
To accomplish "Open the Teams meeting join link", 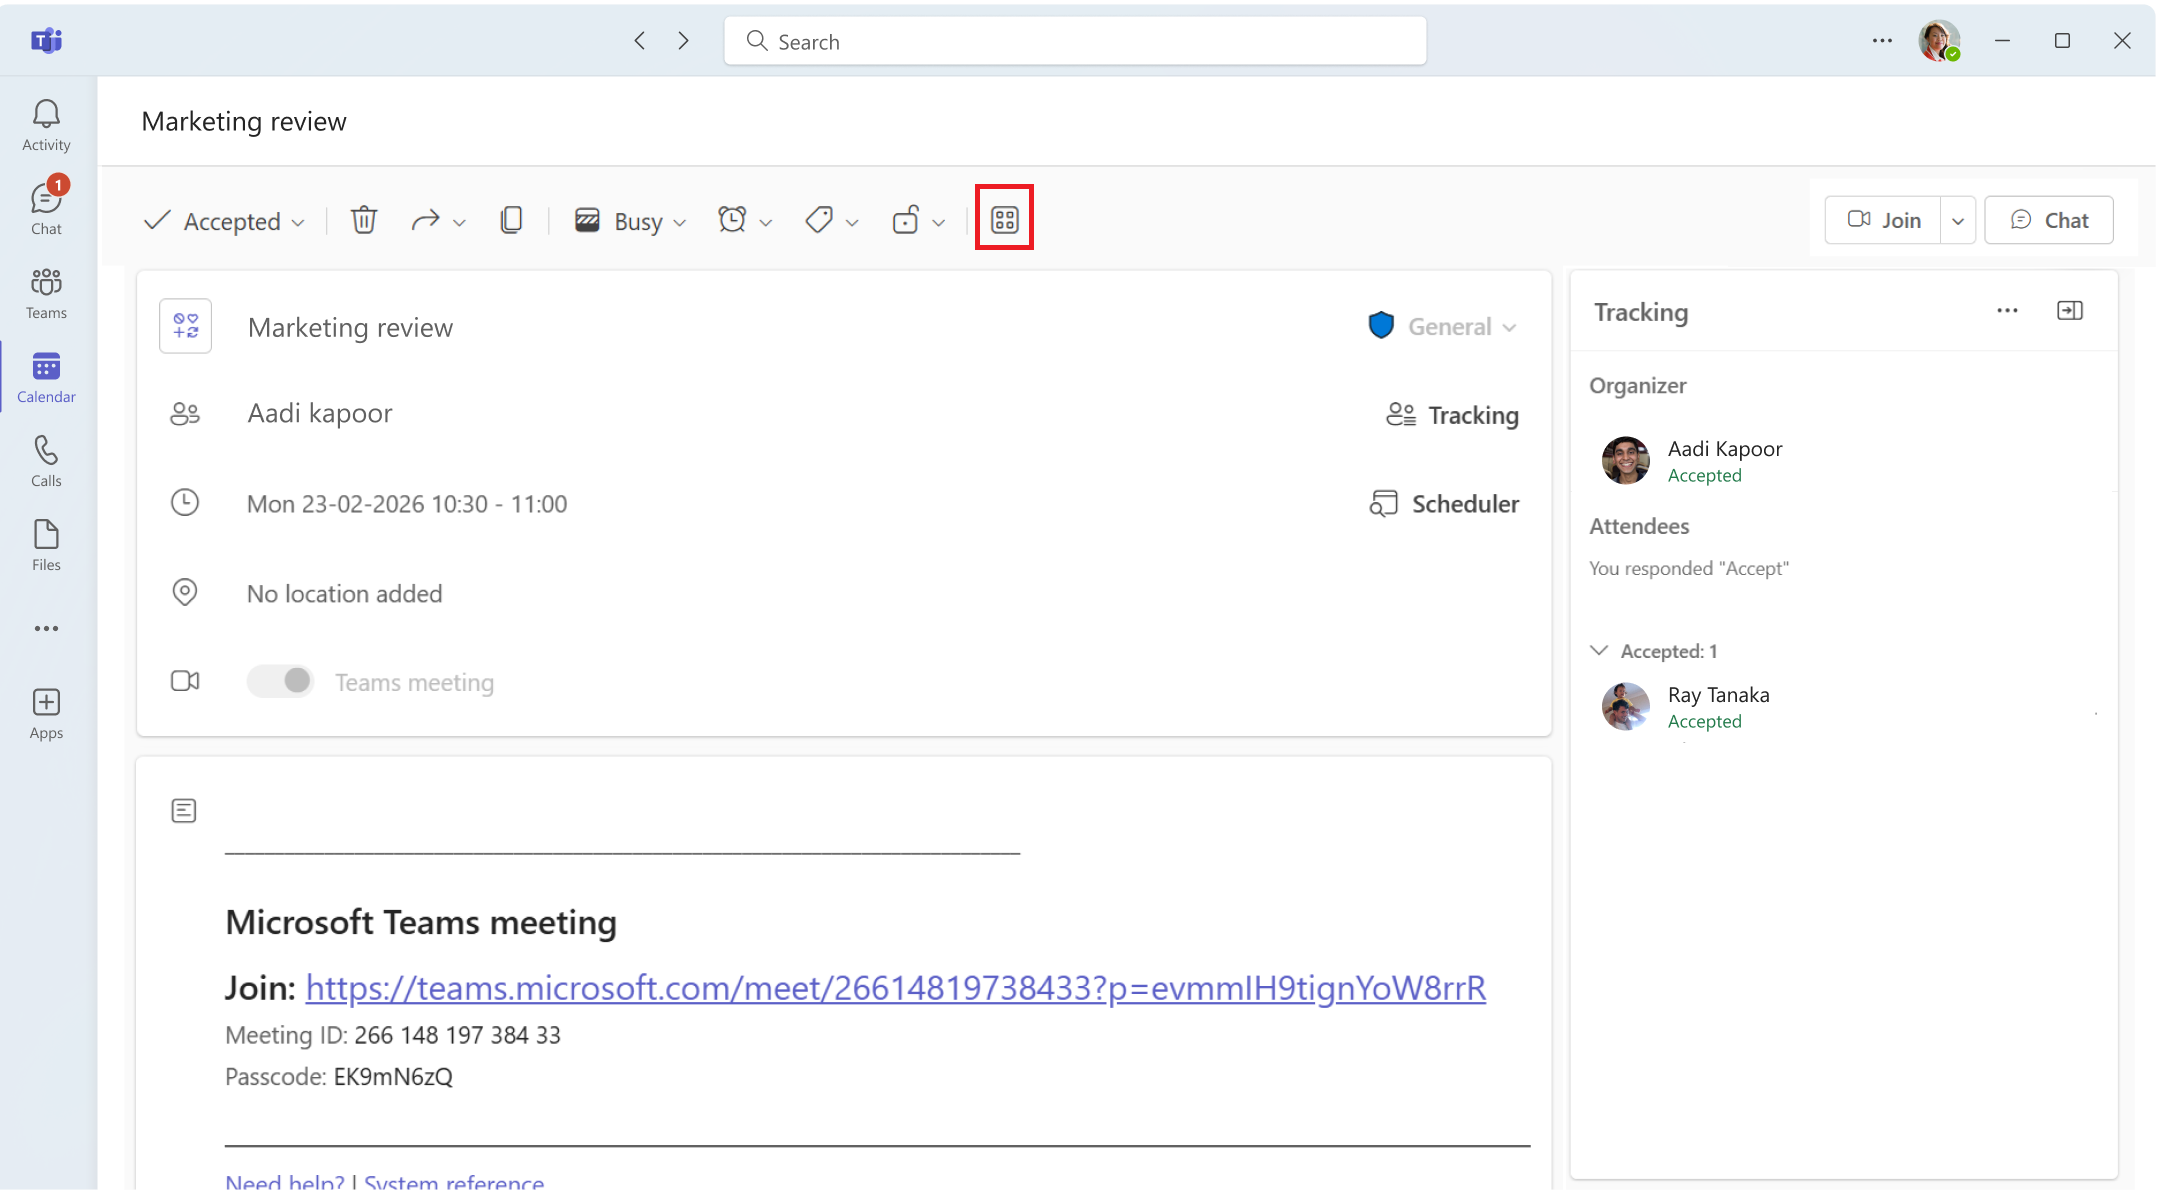I will pyautogui.click(x=895, y=987).
